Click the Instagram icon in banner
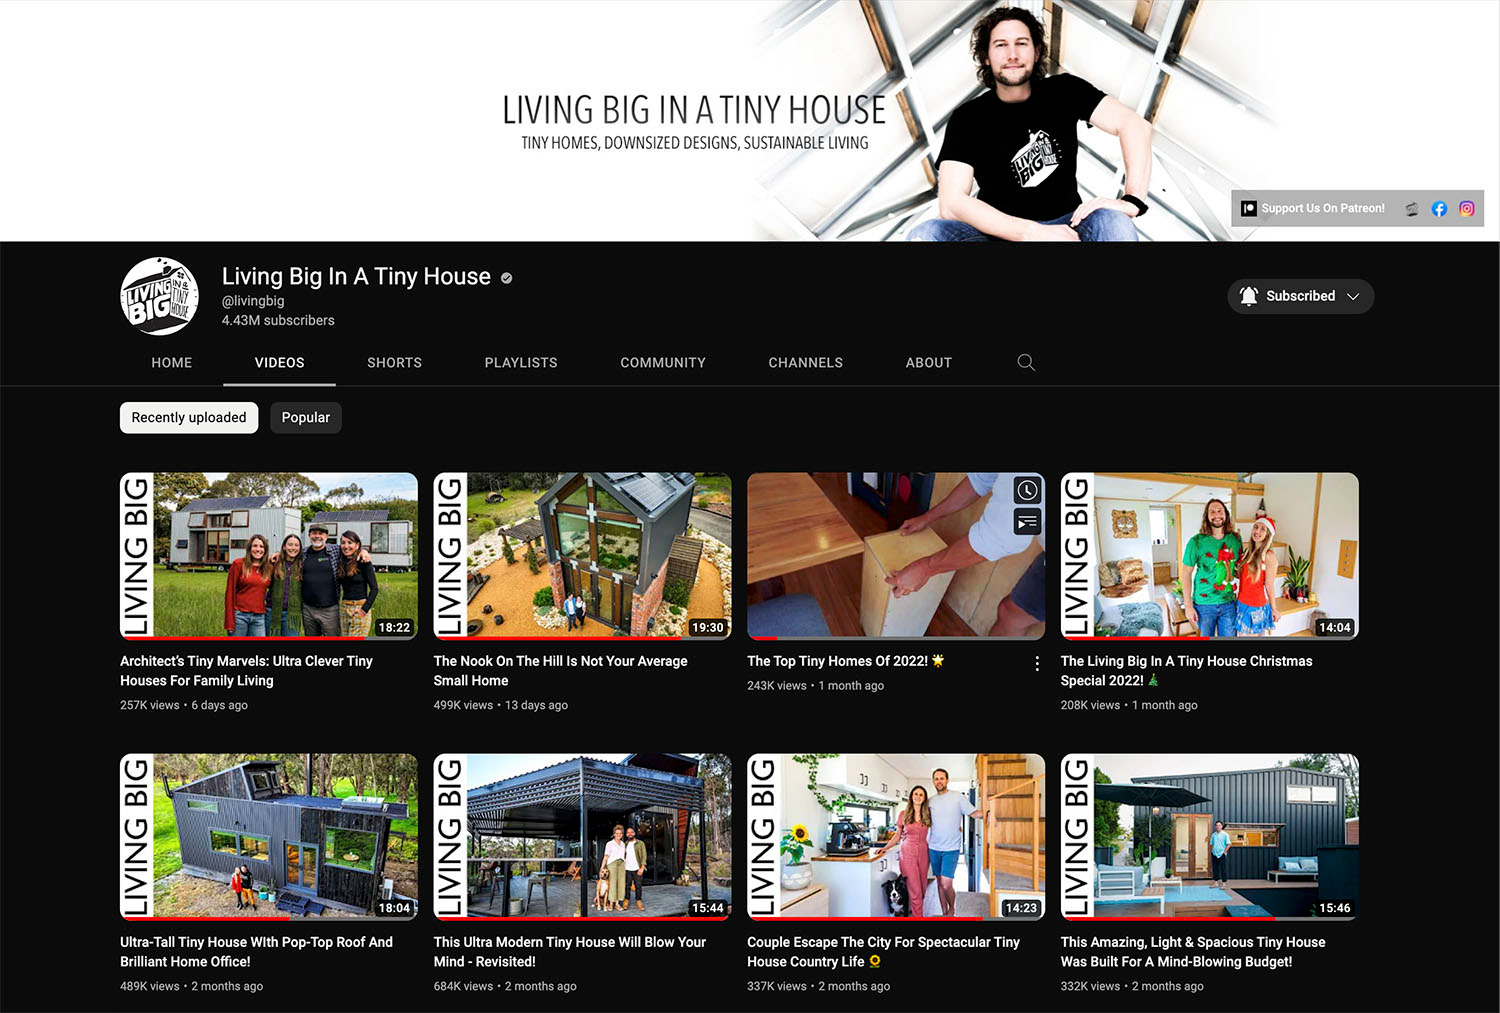This screenshot has height=1013, width=1500. click(1467, 209)
